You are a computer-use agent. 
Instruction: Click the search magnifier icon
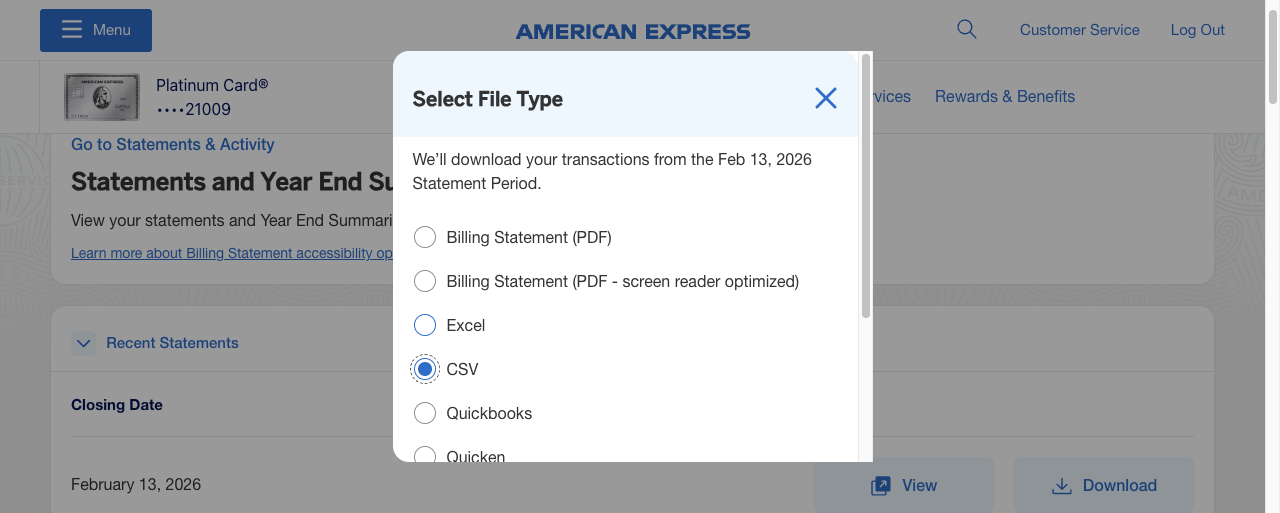tap(966, 29)
